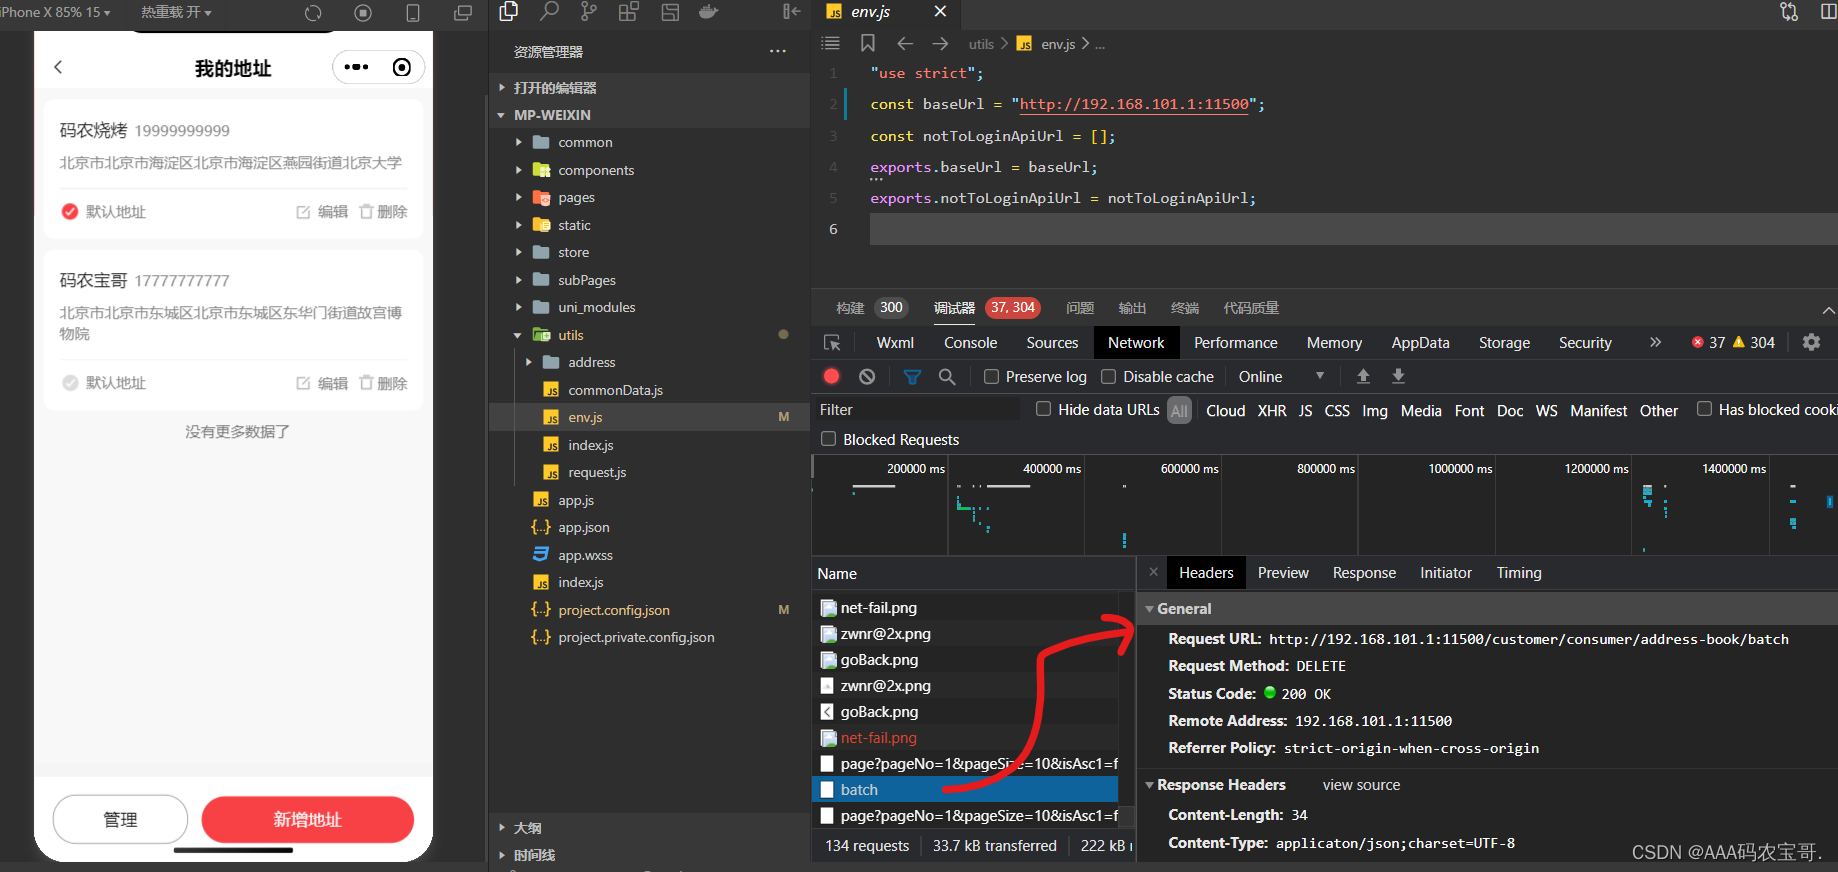Click the navigate back arrow in the editor
The height and width of the screenshot is (872, 1838).
point(905,43)
